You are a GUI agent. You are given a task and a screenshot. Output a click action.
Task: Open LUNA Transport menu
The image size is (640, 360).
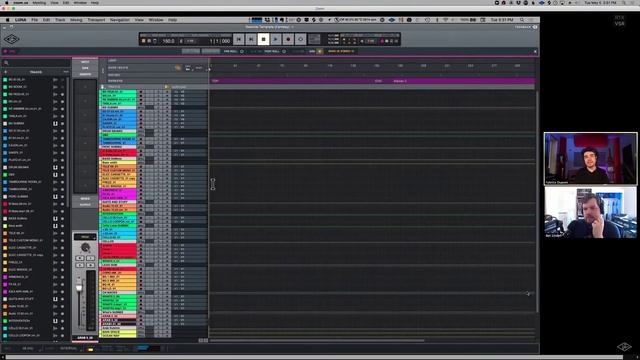96,20
